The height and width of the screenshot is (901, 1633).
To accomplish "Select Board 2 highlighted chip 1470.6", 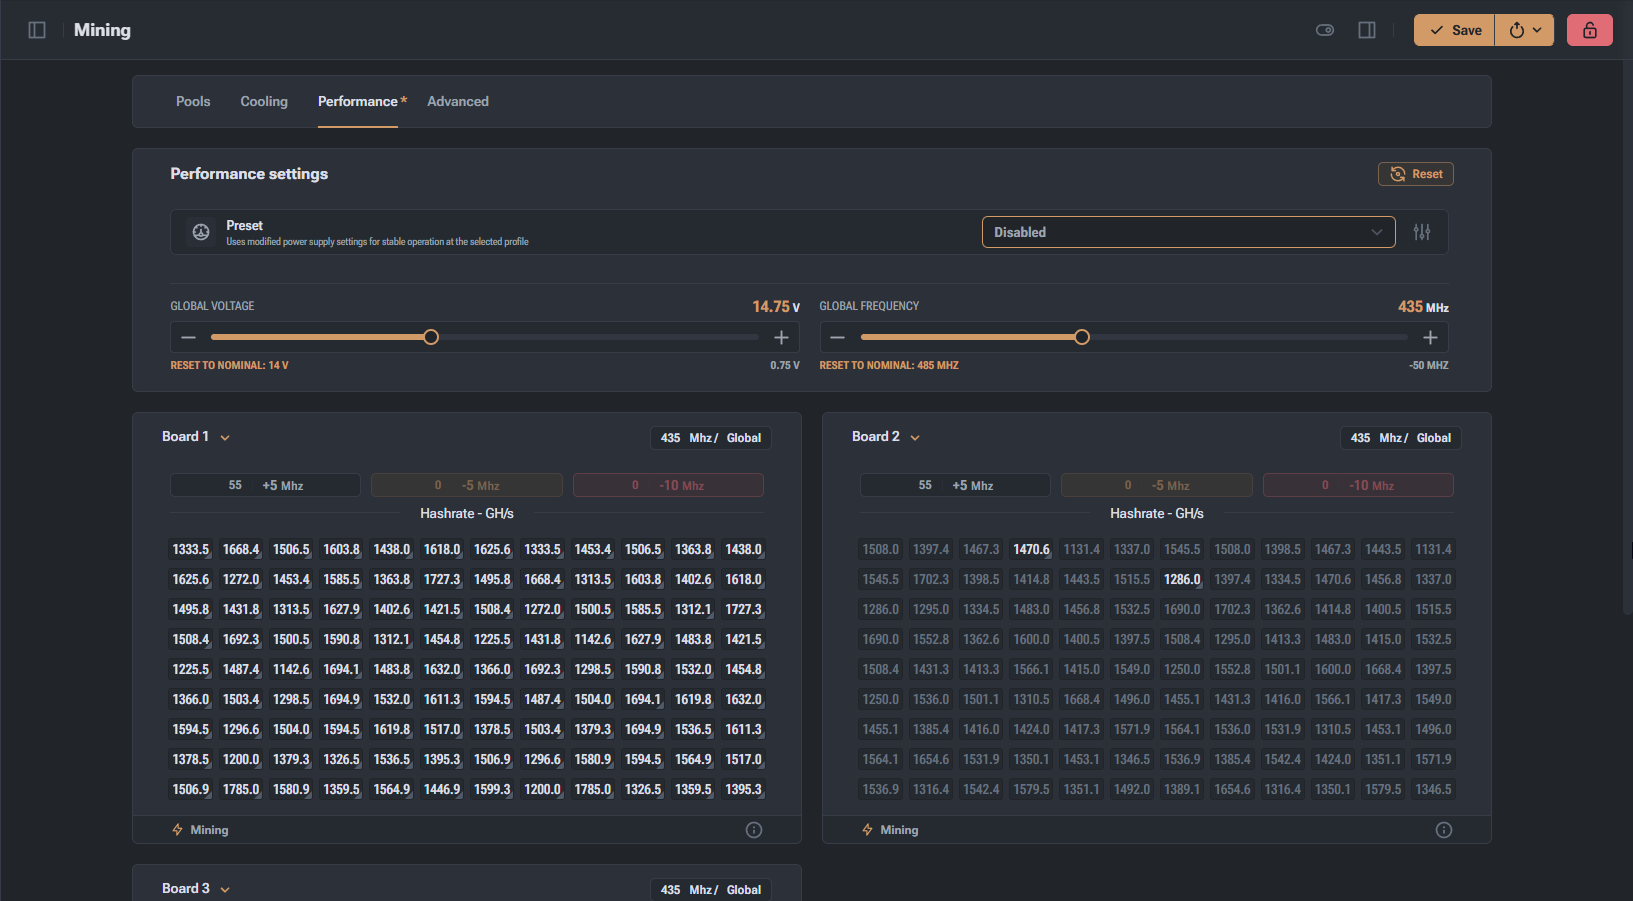I will pos(1032,549).
